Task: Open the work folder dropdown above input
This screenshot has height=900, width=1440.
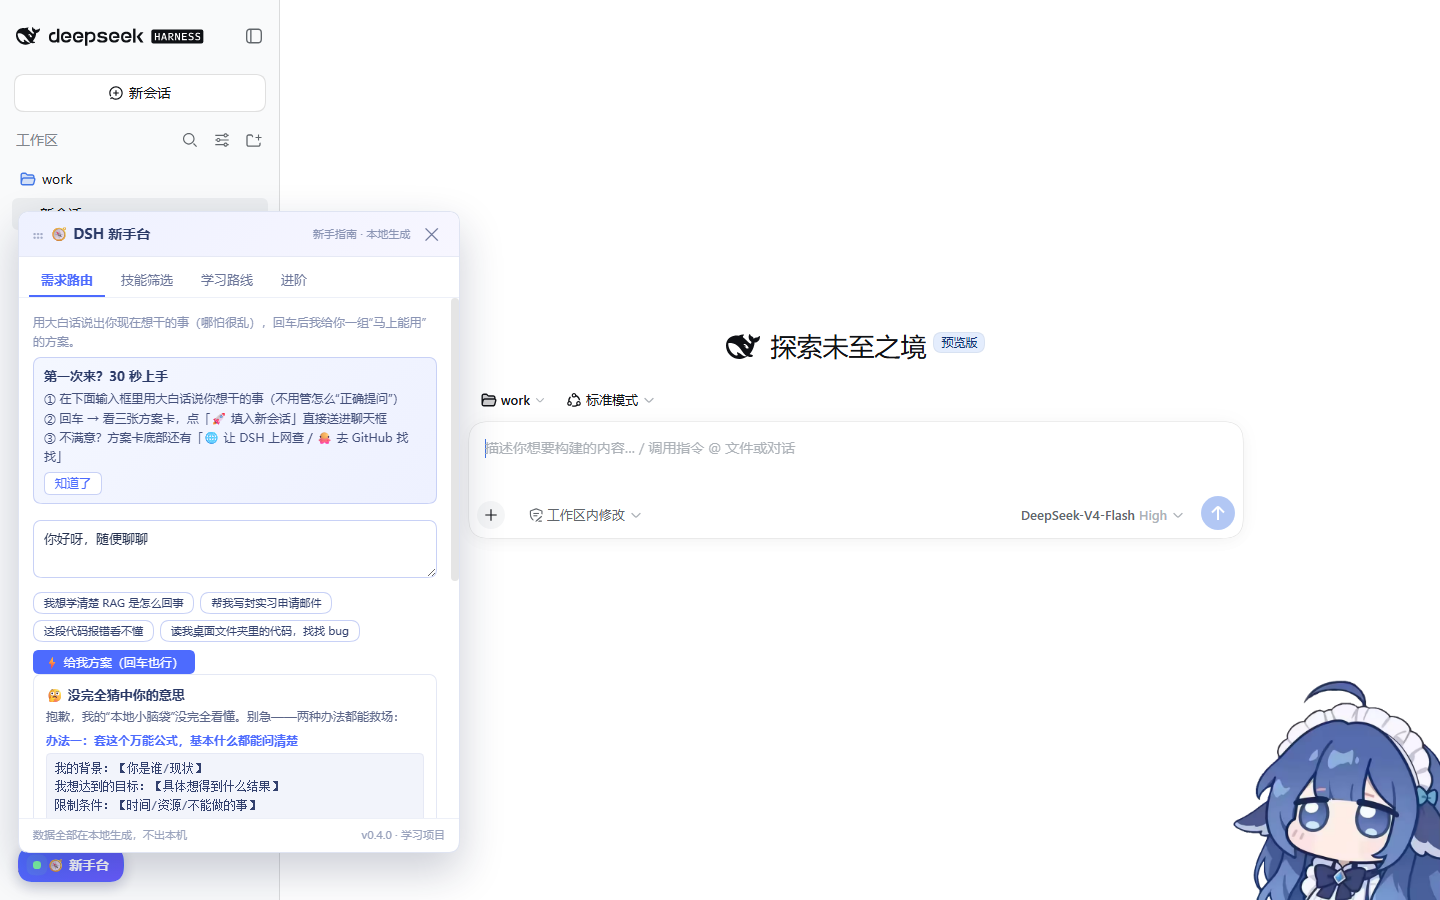Action: tap(513, 400)
